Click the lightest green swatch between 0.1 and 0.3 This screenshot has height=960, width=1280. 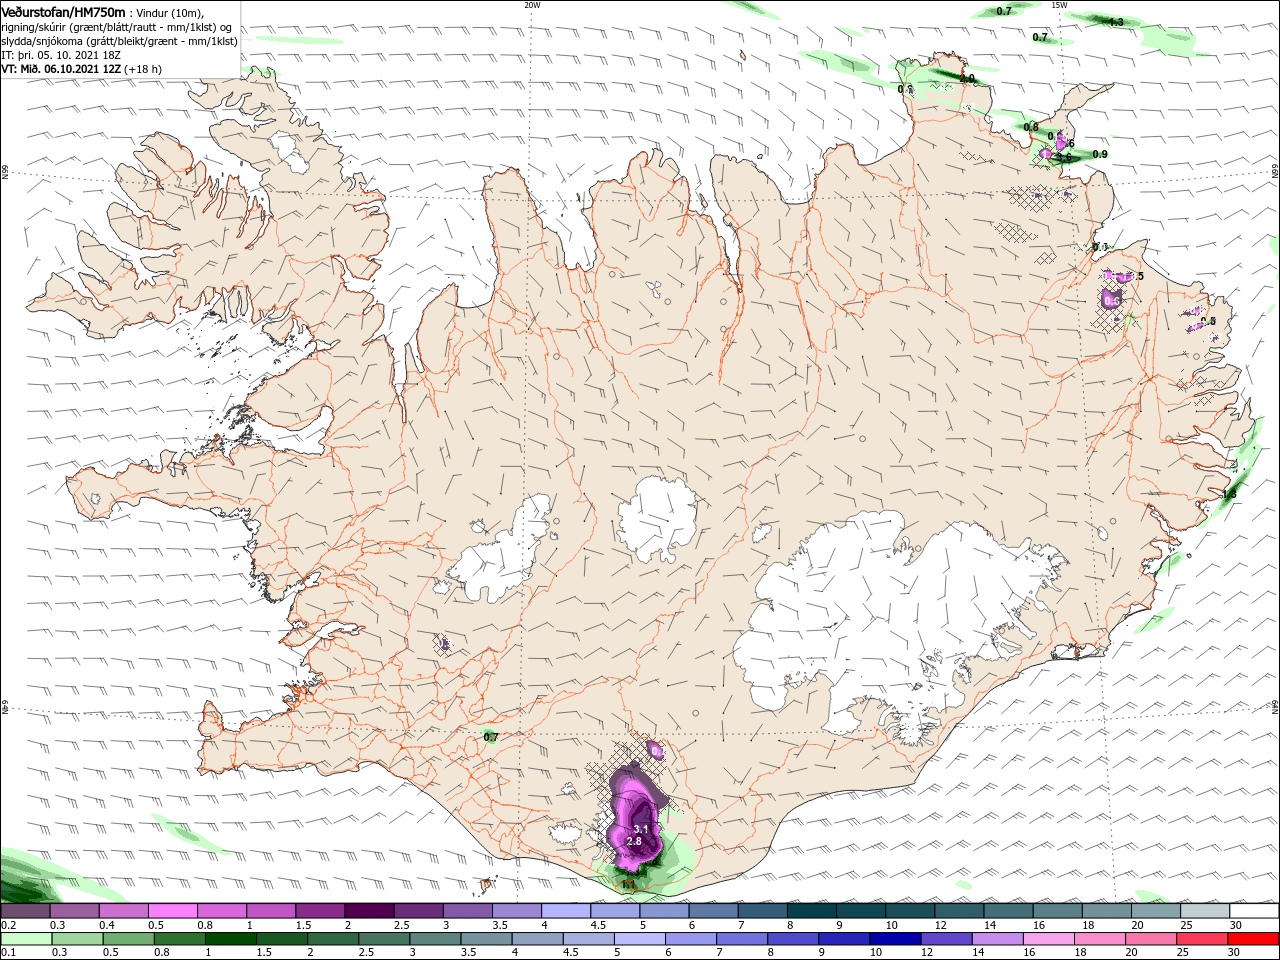(x=25, y=939)
